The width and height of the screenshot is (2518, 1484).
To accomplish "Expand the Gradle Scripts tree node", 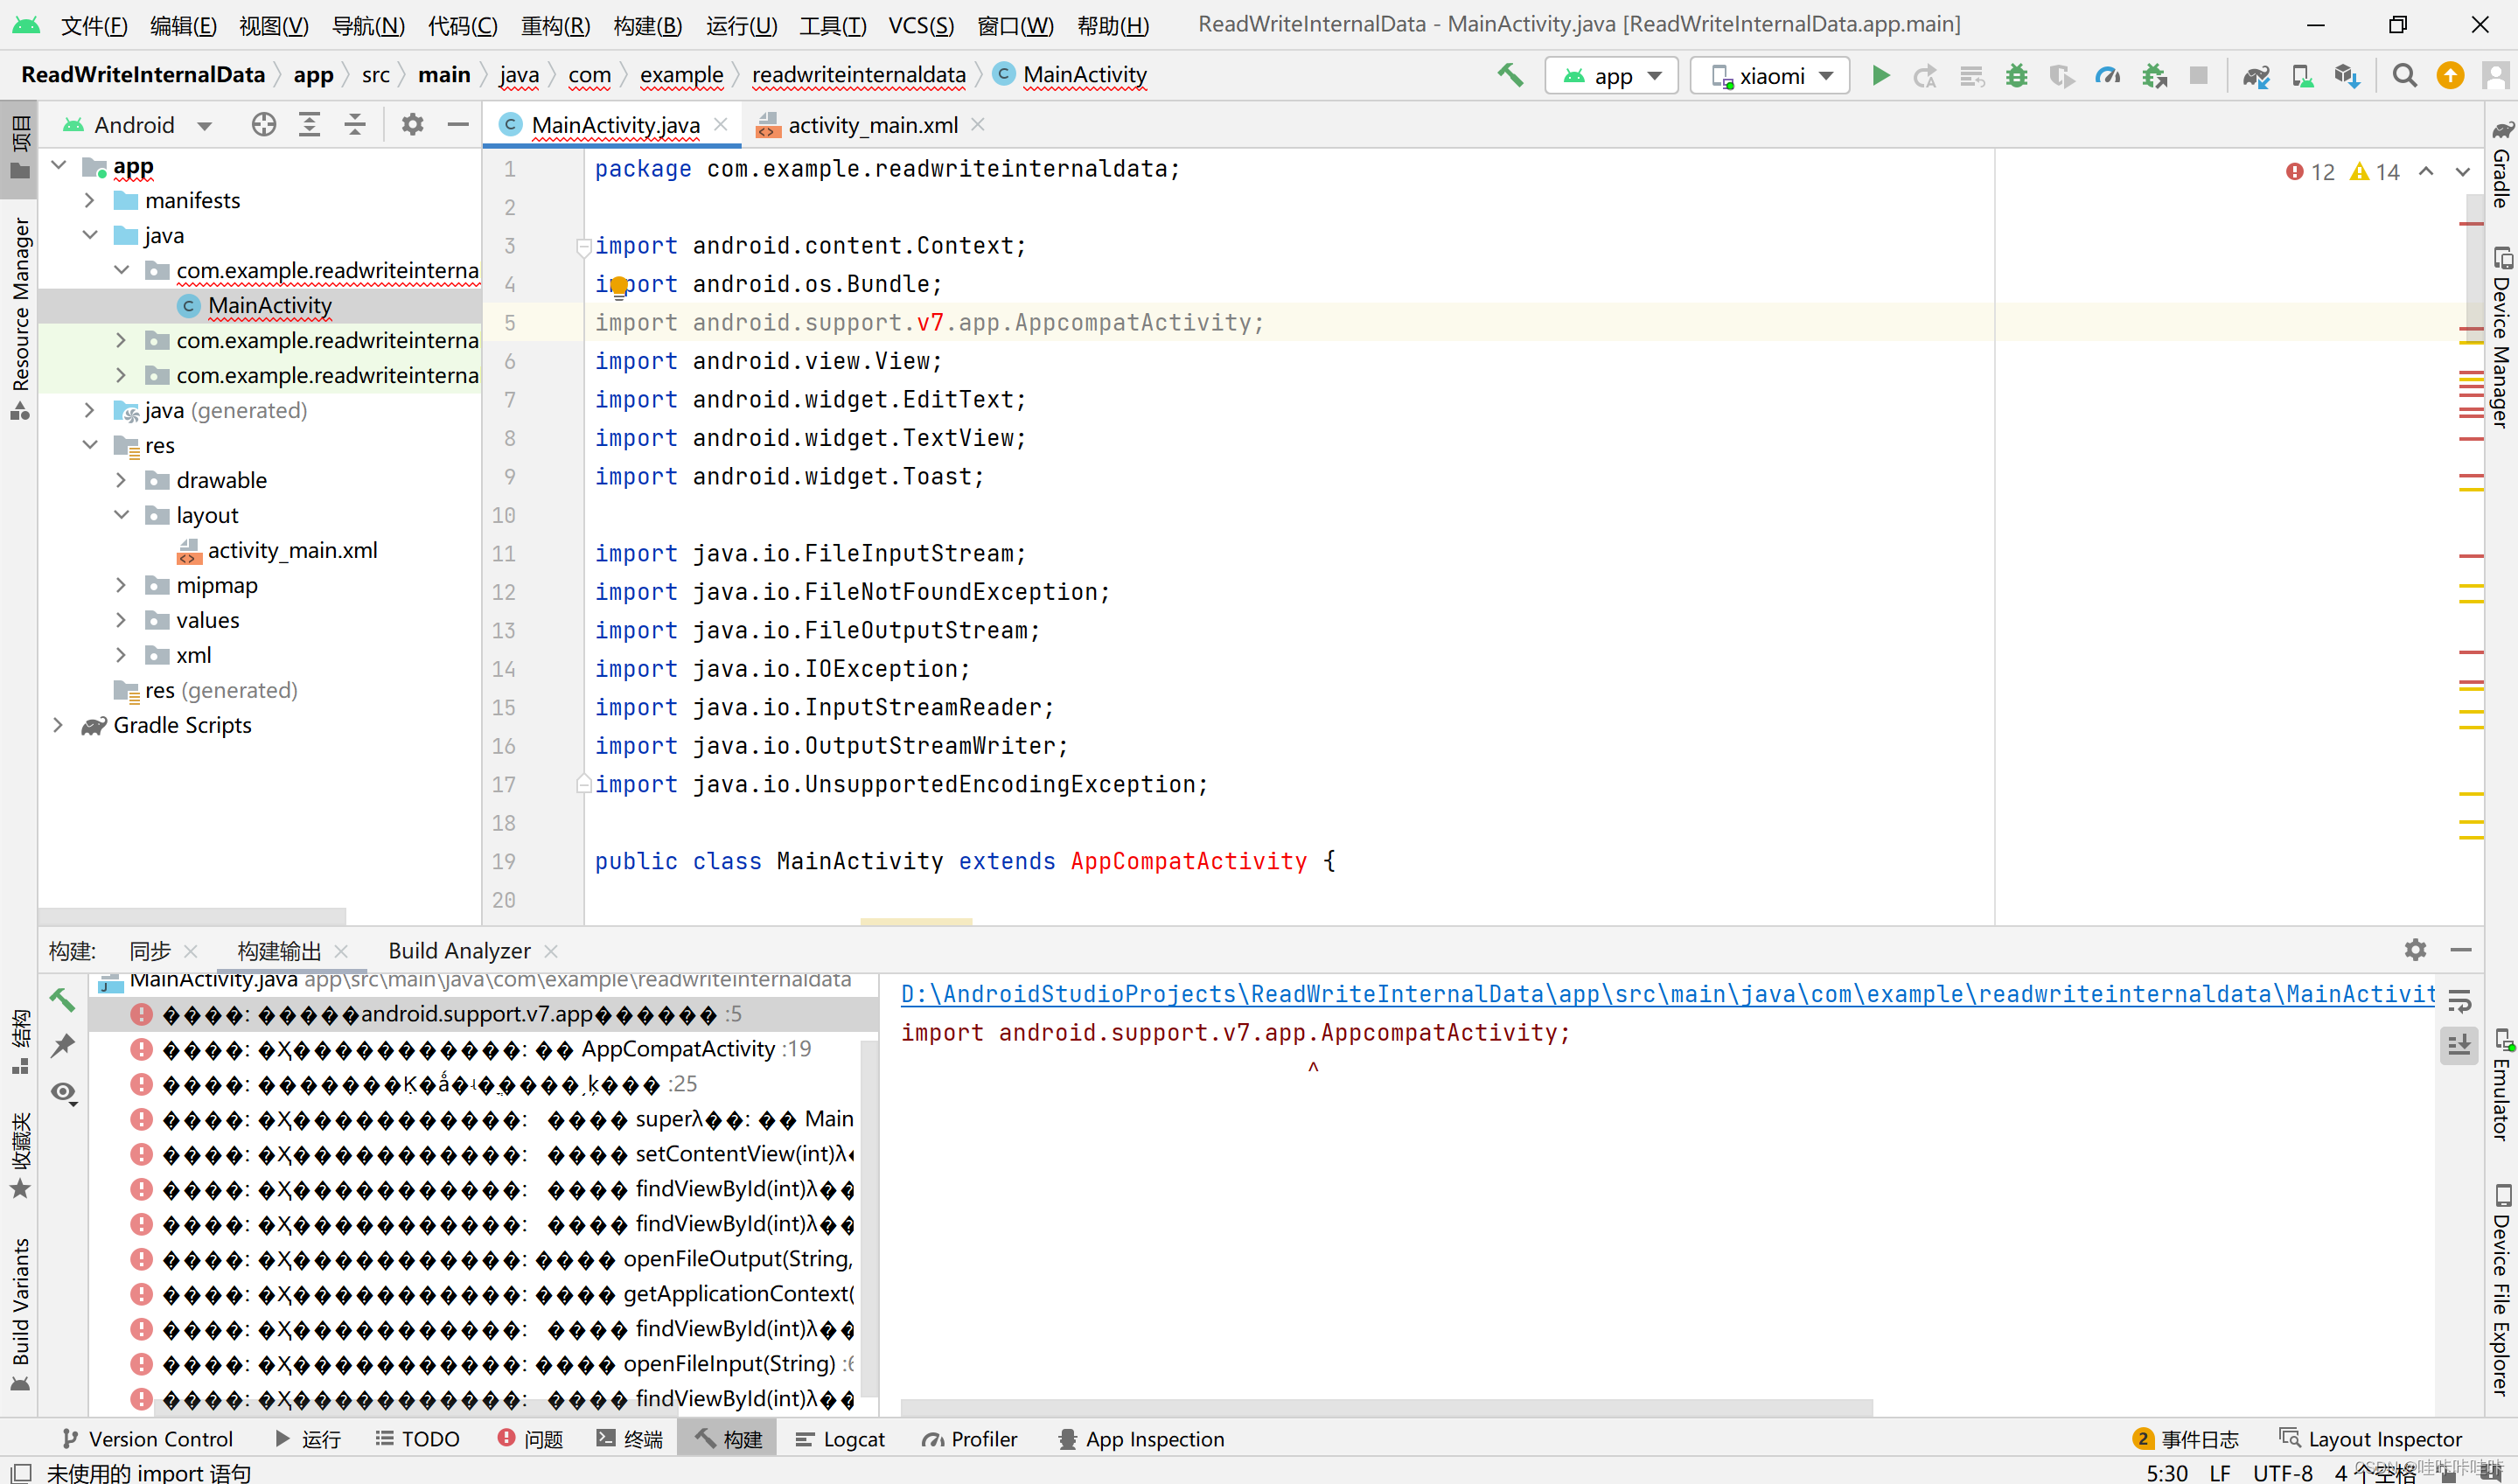I will [58, 725].
